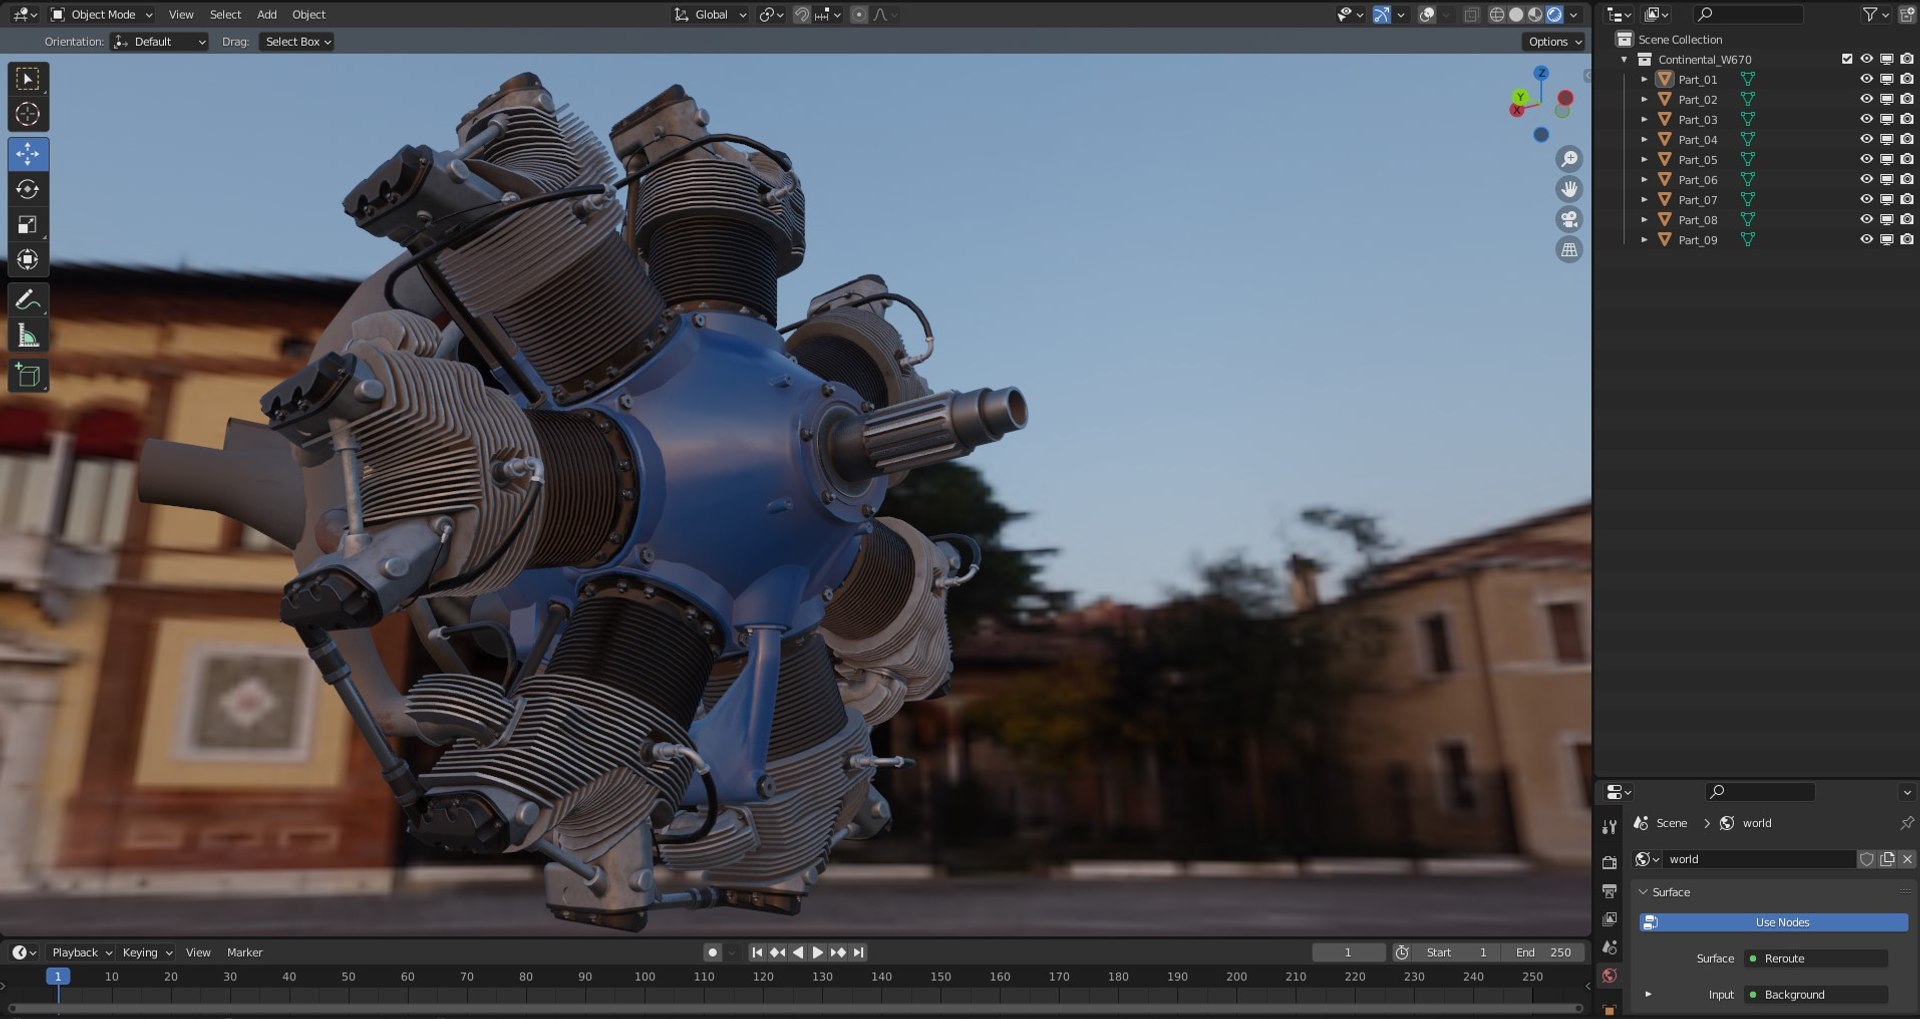Disable Part_07 in viewports monitor icon
Image resolution: width=1920 pixels, height=1019 pixels.
click(1886, 199)
